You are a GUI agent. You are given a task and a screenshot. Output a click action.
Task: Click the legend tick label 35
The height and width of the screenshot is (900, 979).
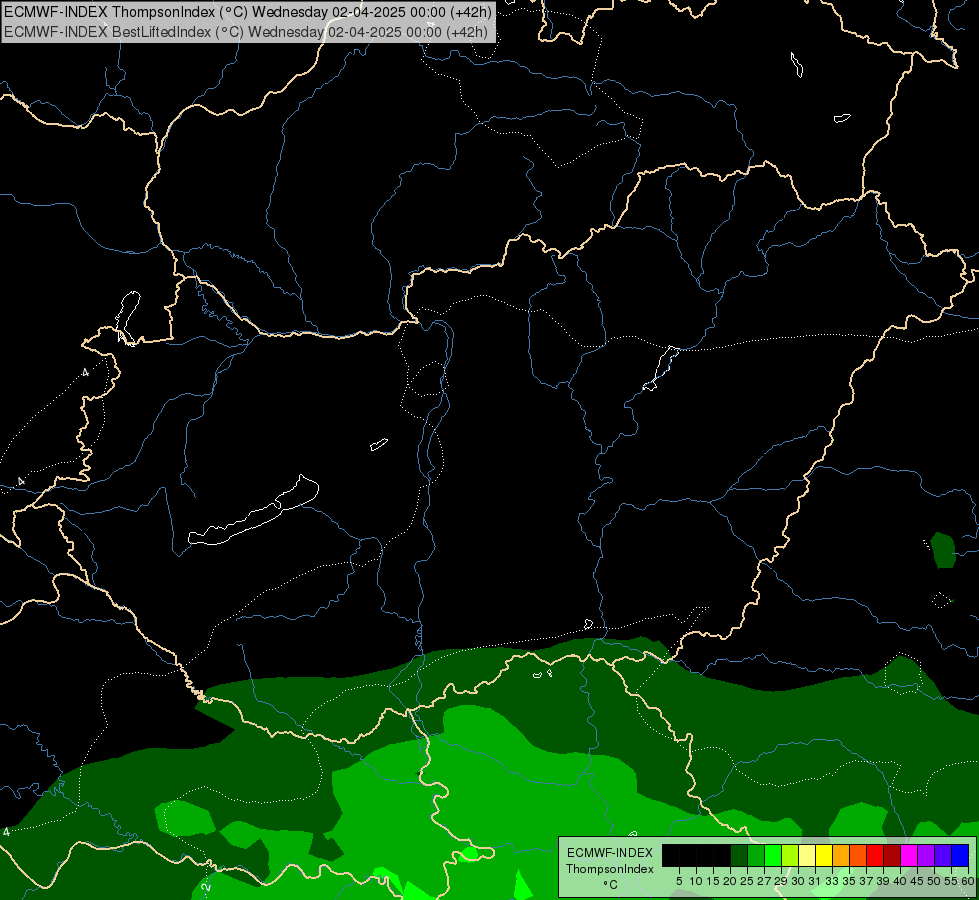click(x=849, y=881)
